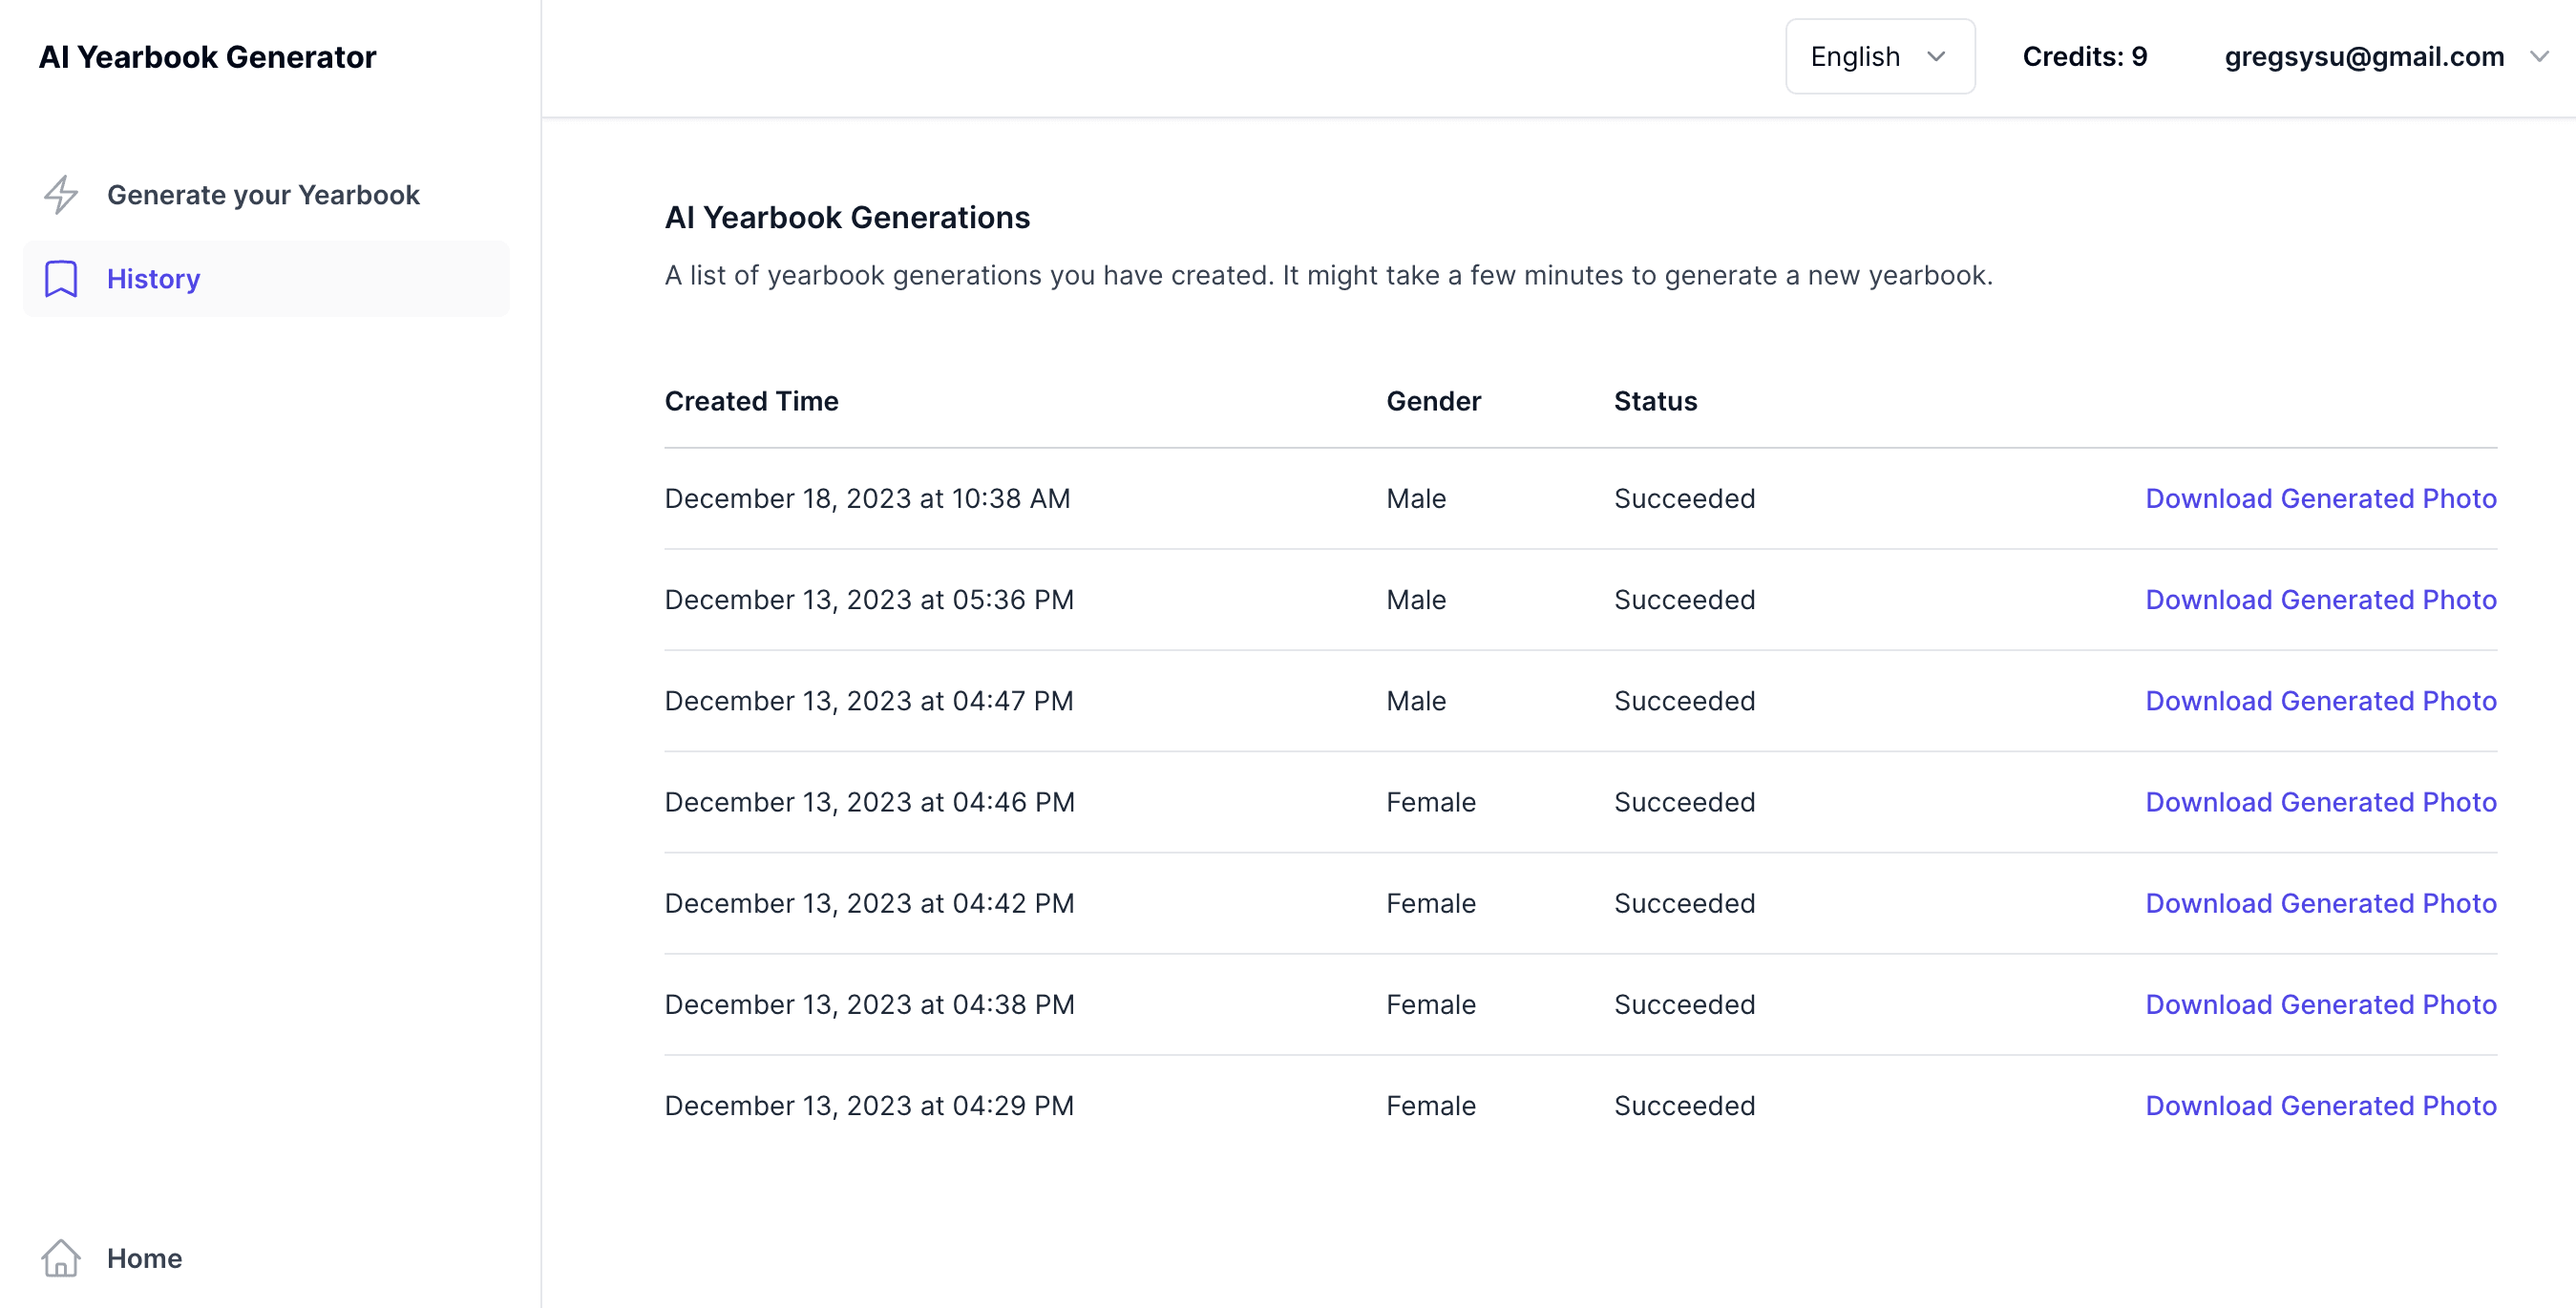Click Male in the 05:36 PM row

click(x=1416, y=600)
